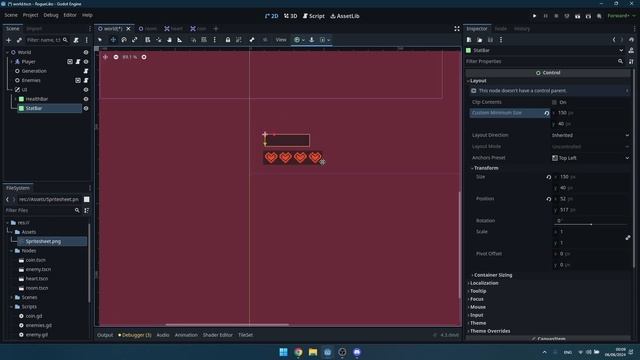Expand the Localization section

(484, 283)
